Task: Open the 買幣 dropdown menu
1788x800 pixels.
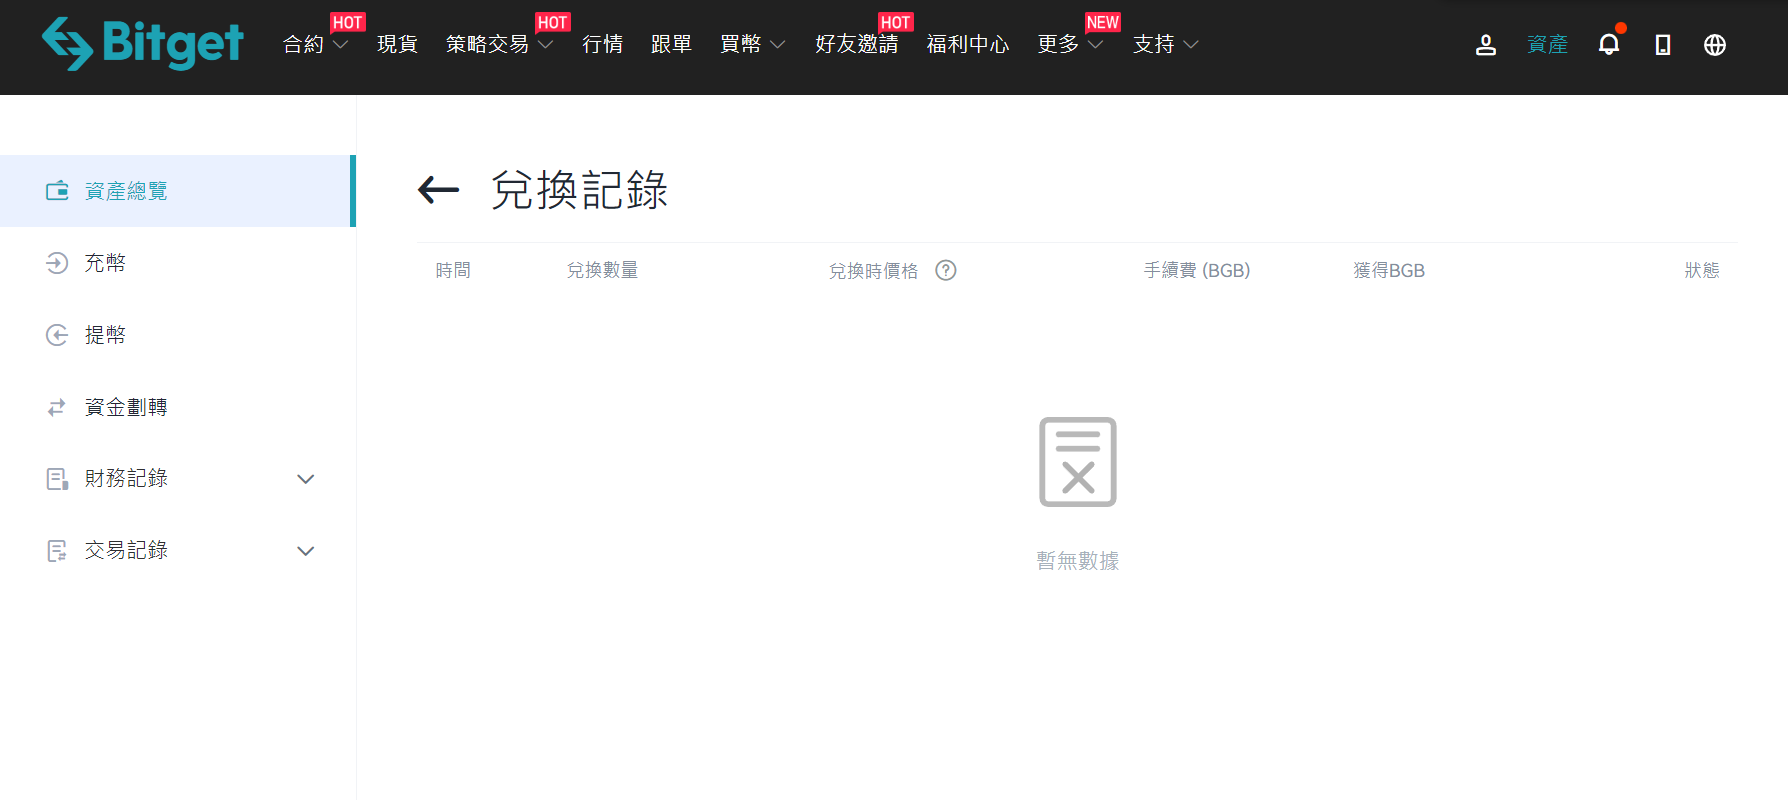Action: tap(753, 44)
